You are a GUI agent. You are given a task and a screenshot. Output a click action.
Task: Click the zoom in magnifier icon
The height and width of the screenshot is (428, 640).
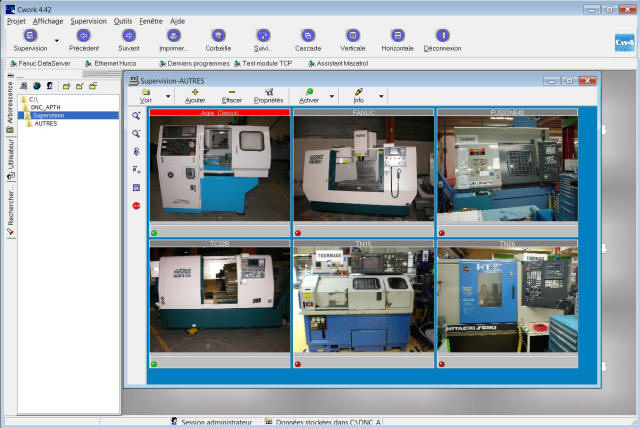136,116
